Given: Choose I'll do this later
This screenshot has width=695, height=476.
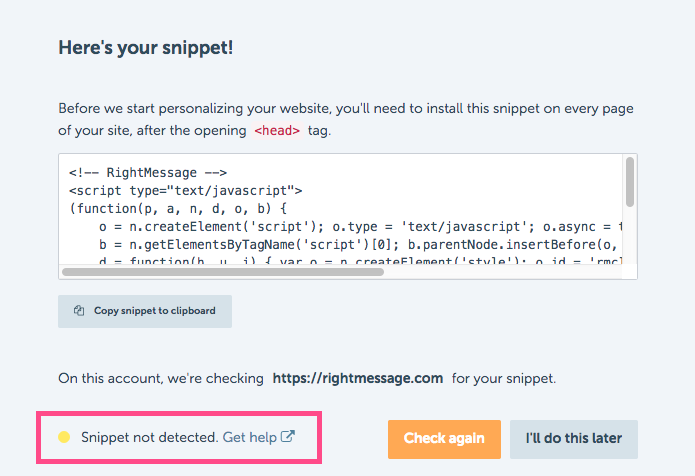Looking at the screenshot, I should coord(574,439).
